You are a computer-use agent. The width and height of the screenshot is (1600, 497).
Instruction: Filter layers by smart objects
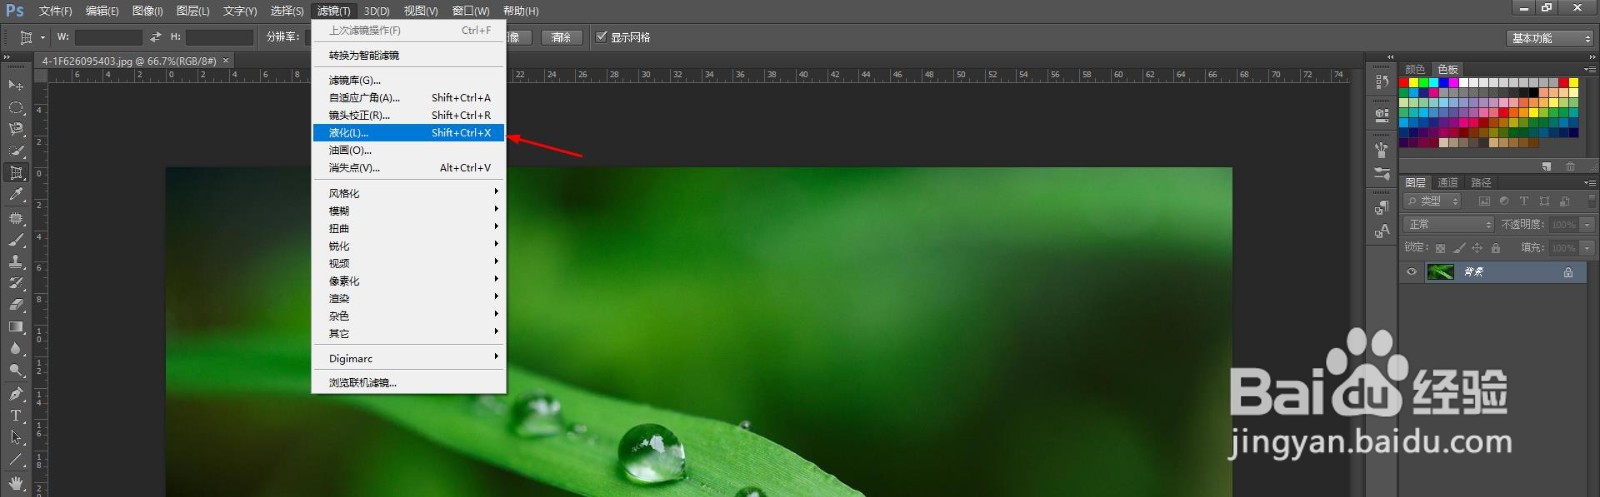[1564, 201]
